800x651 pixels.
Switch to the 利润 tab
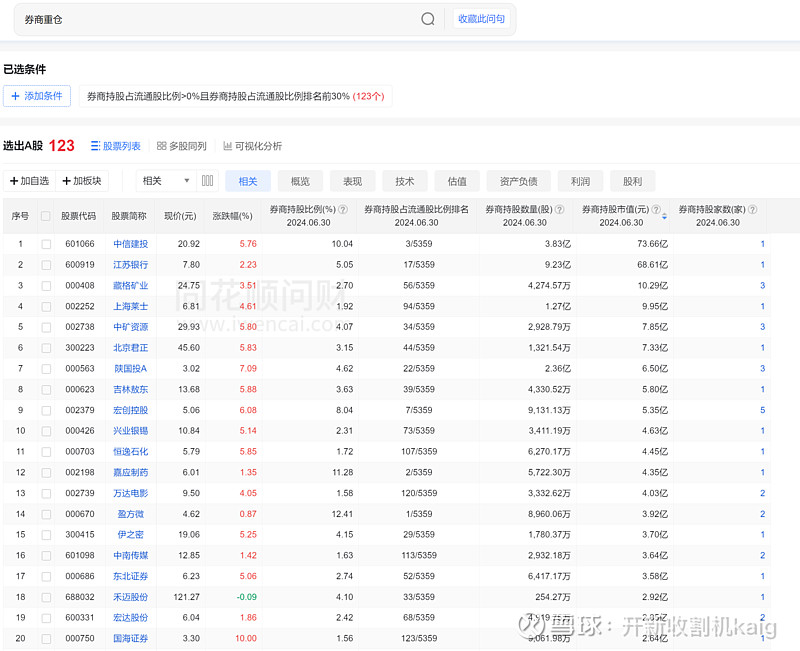pyautogui.click(x=580, y=181)
